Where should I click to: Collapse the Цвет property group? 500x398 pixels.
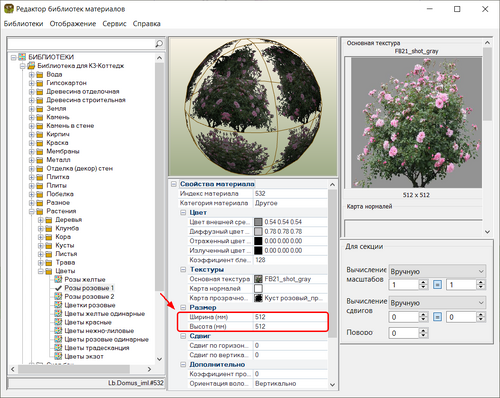pyautogui.click(x=183, y=213)
